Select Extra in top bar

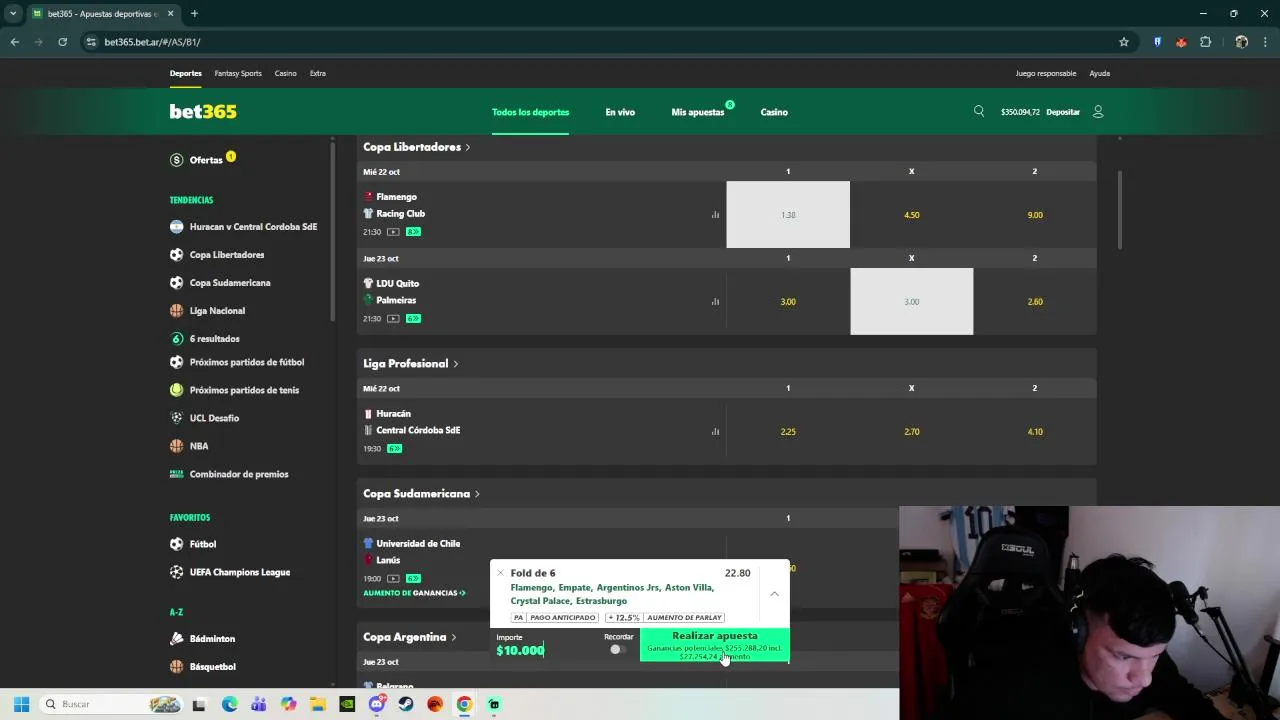pyautogui.click(x=317, y=73)
